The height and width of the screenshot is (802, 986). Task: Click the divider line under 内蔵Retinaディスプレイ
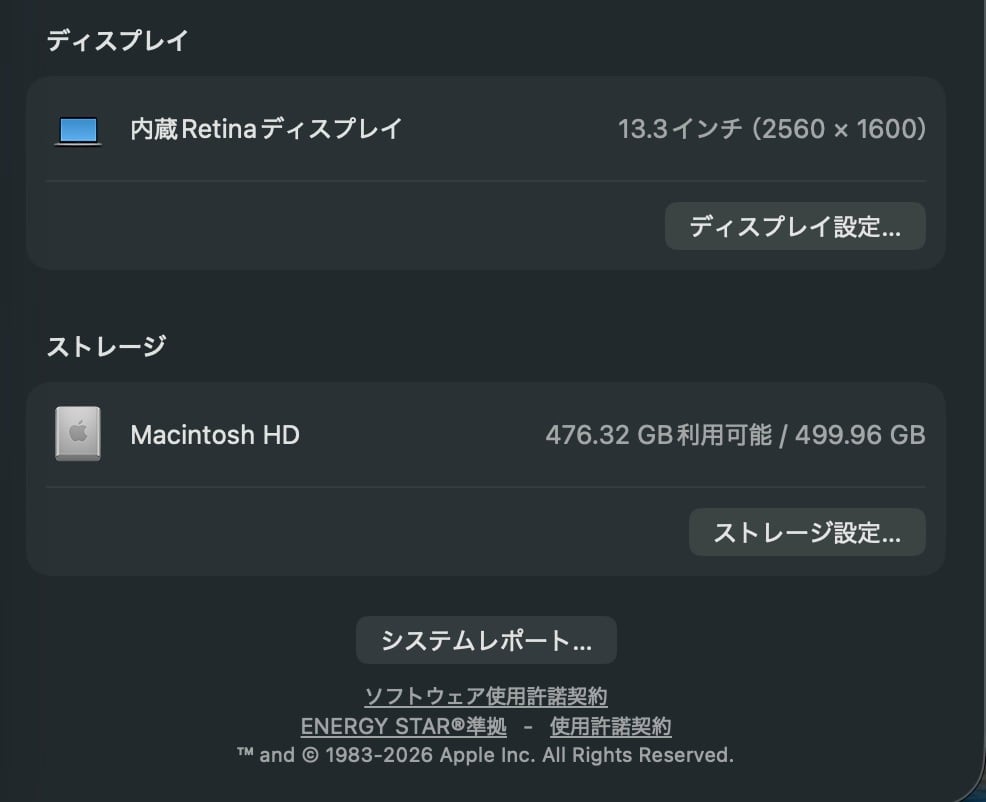click(486, 181)
